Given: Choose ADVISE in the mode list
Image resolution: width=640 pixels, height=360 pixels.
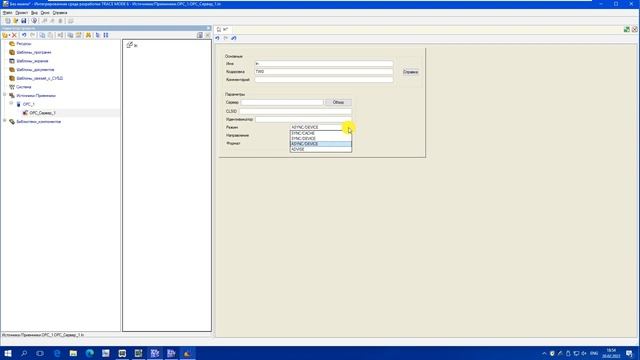Looking at the screenshot, I should click(321, 149).
